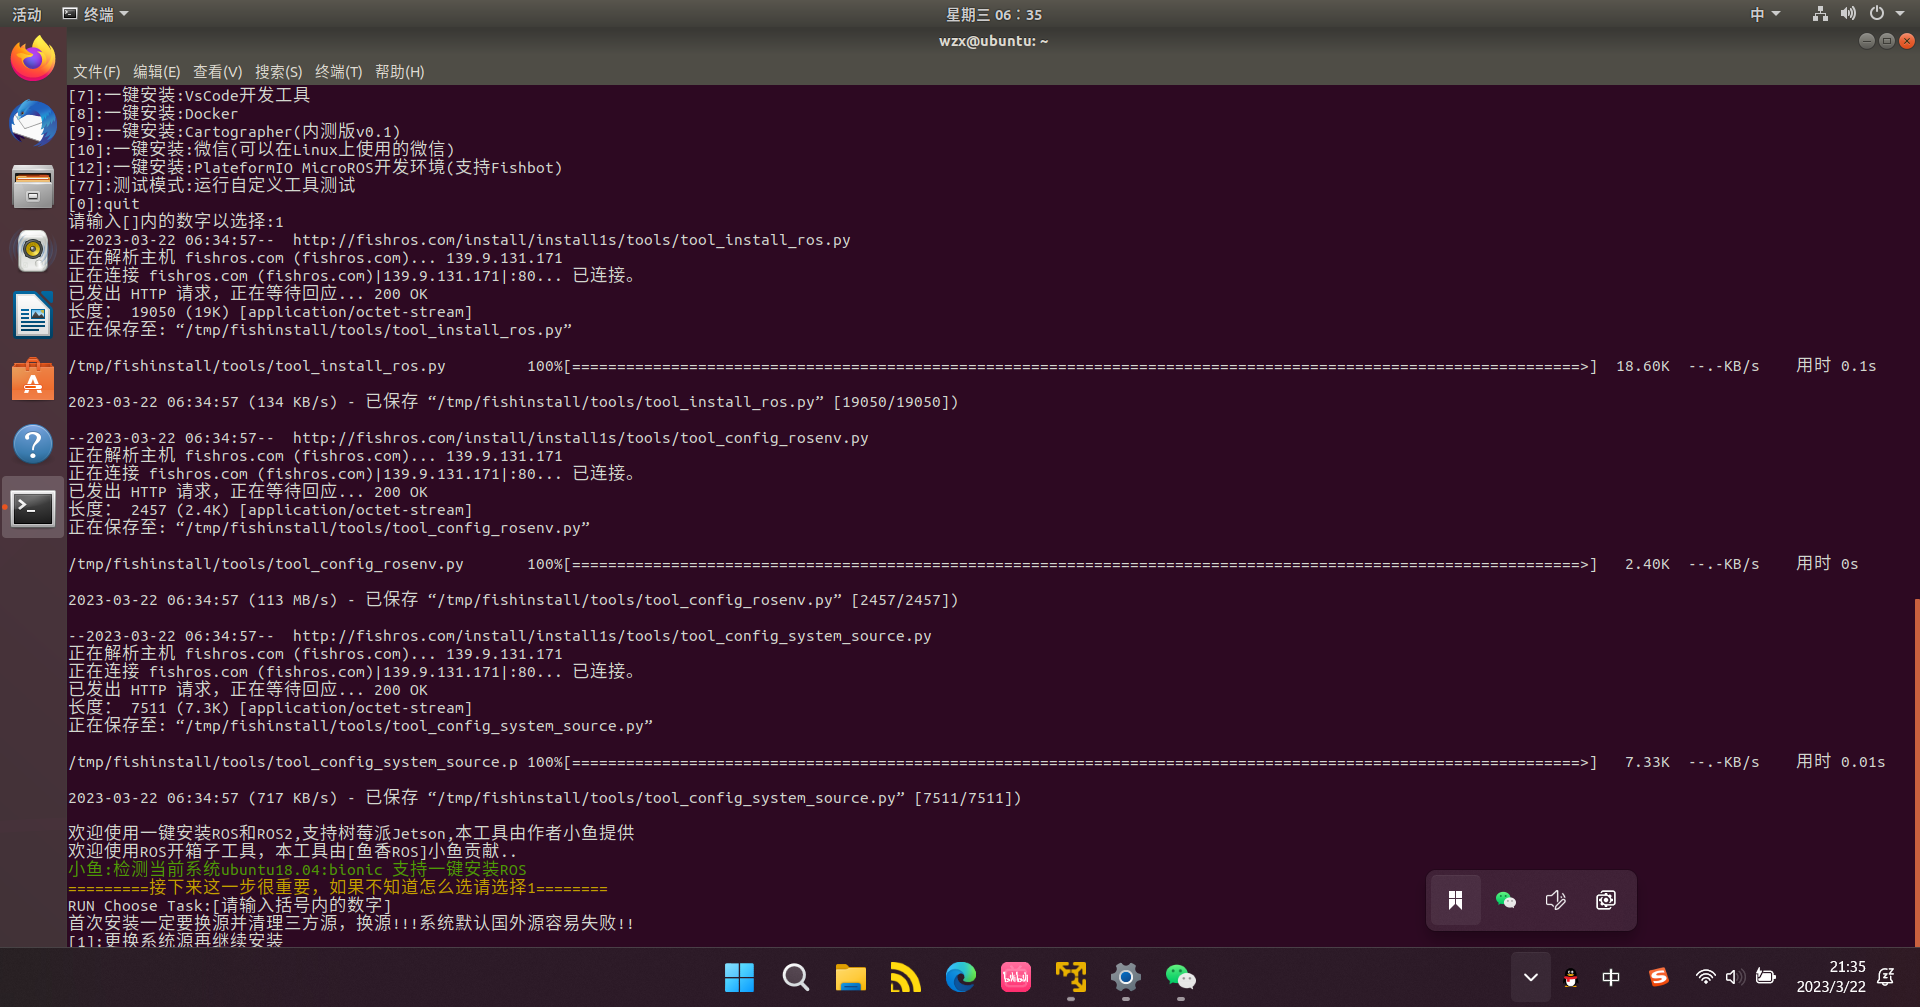Click the Windows tray volume icon
Screen dimensions: 1920x1007
(1735, 977)
